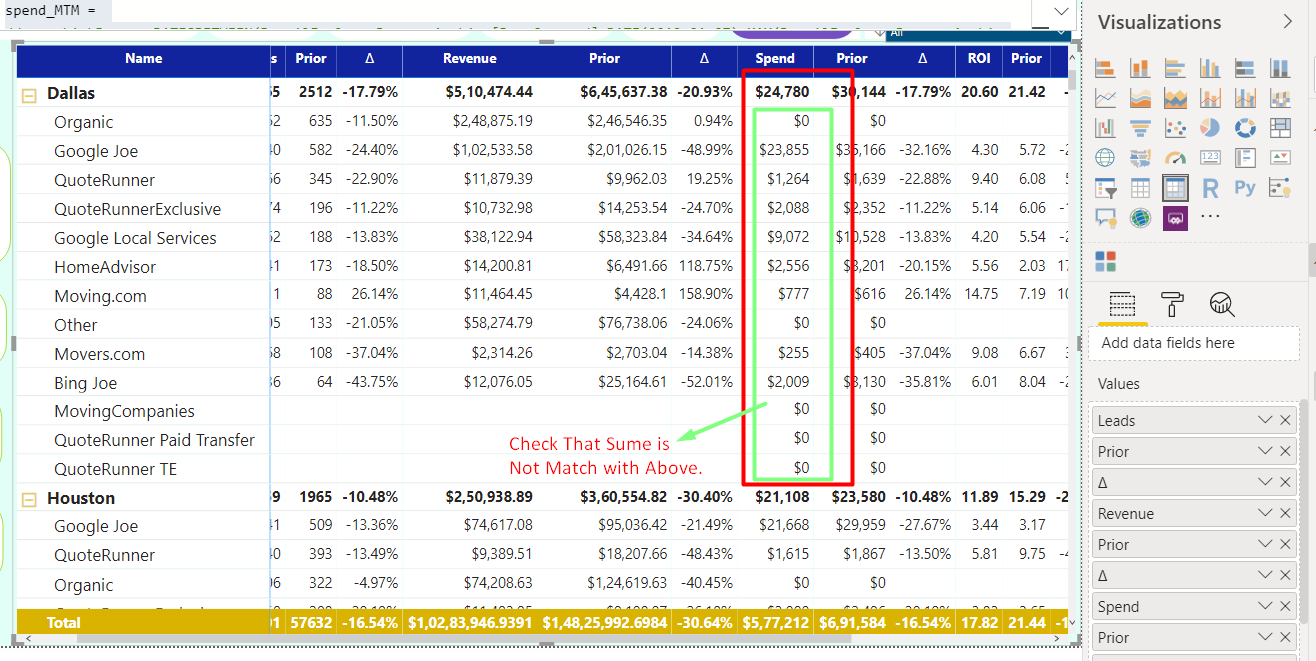Click the HomeAdvisor row label
The width and height of the screenshot is (1316, 661).
(x=105, y=267)
